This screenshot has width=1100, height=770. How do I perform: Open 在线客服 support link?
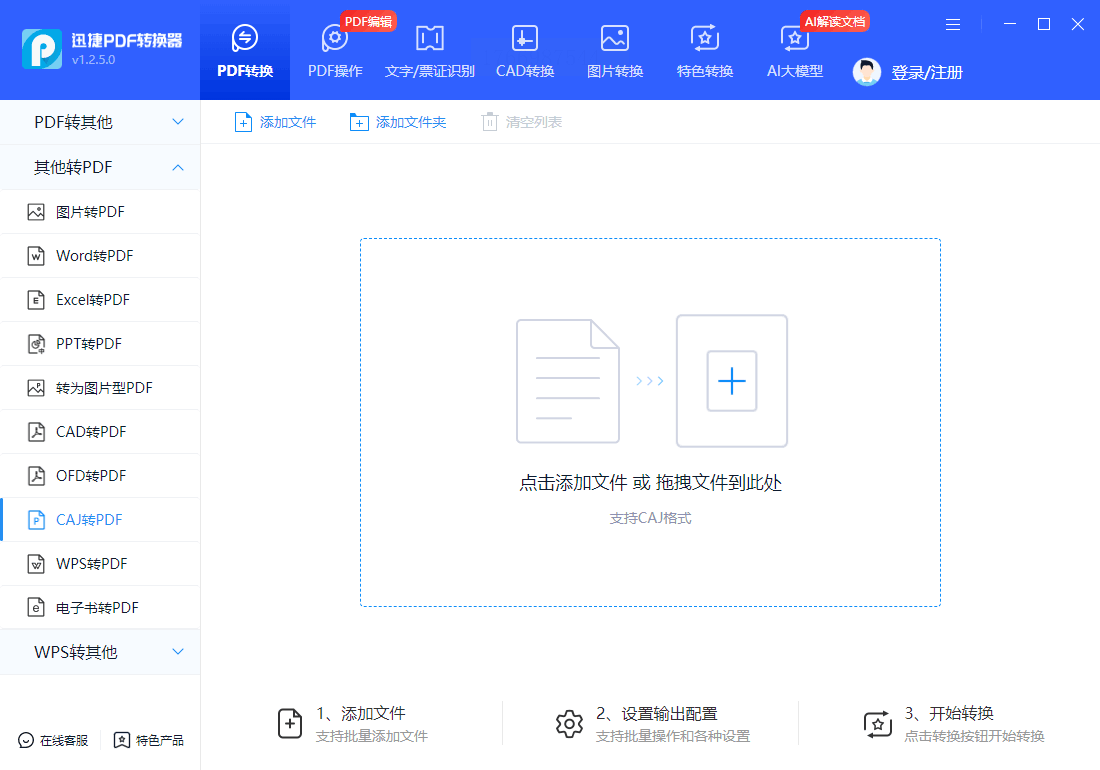[53, 741]
